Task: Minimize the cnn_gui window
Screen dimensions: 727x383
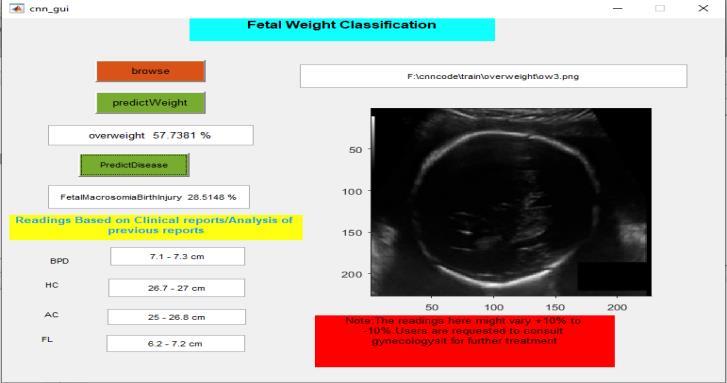Action: (618, 8)
